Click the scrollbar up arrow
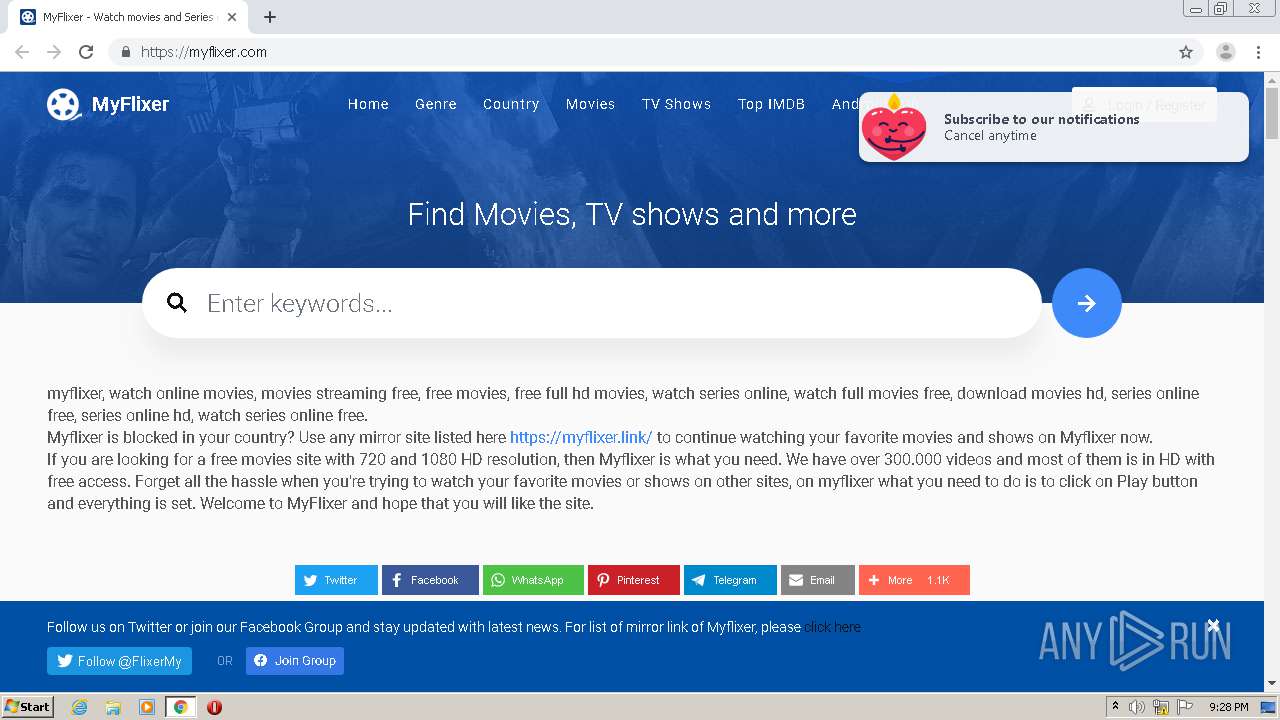Image resolution: width=1280 pixels, height=720 pixels. 1272,80
